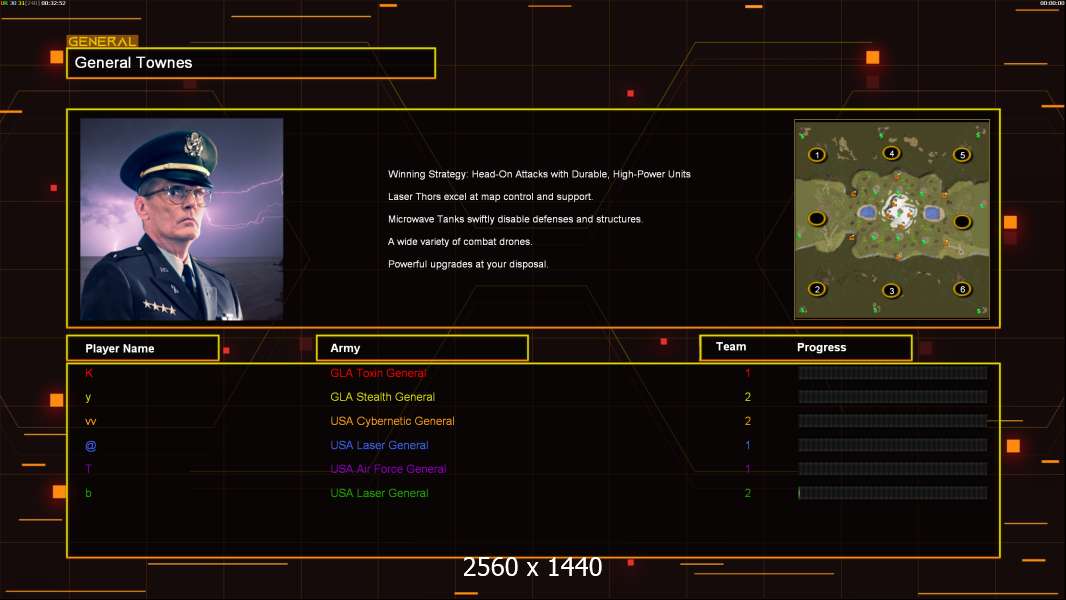Click the Team column header

[731, 347]
